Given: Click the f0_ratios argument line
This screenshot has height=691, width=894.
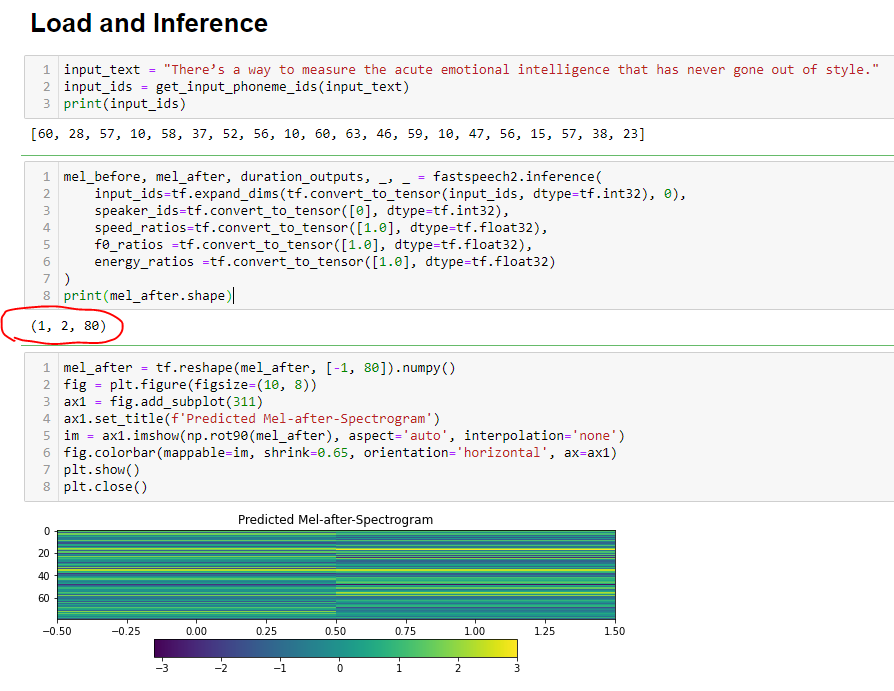Looking at the screenshot, I should [x=313, y=245].
